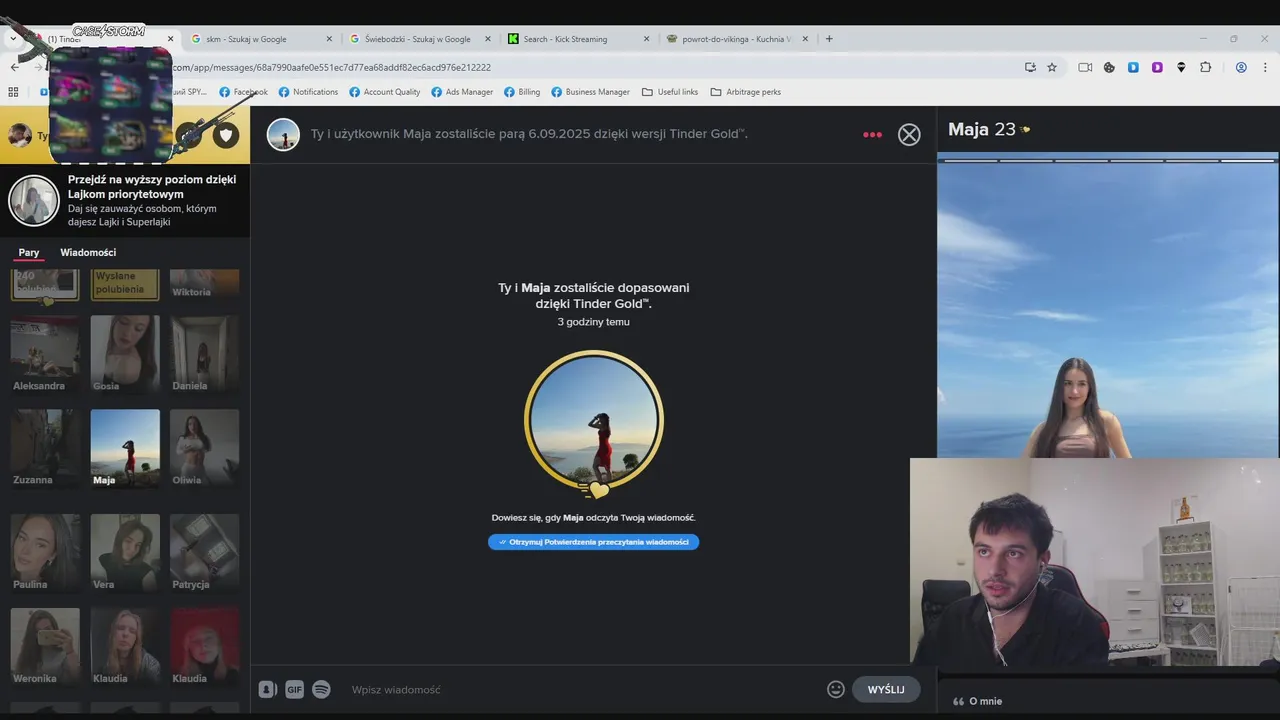This screenshot has width=1280, height=720.
Task: Open the emoji picker
Action: tap(836, 689)
